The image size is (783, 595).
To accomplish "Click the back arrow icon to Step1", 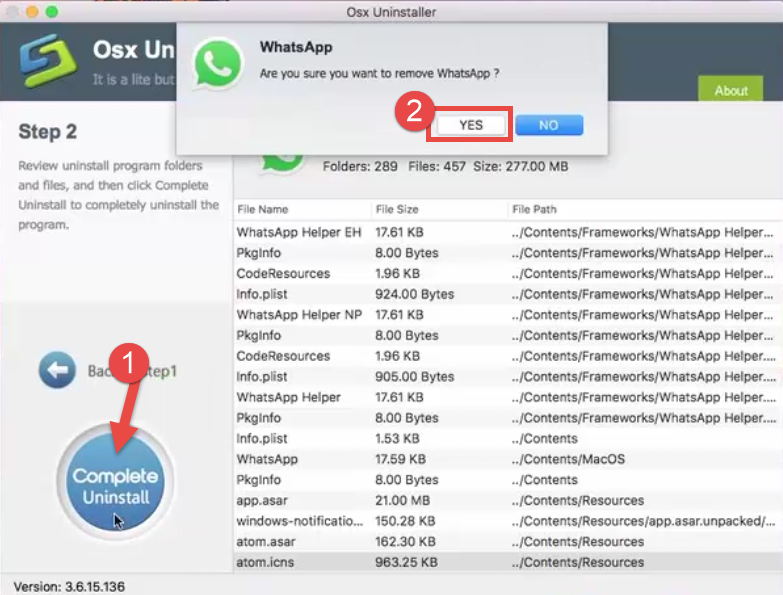I will point(57,370).
